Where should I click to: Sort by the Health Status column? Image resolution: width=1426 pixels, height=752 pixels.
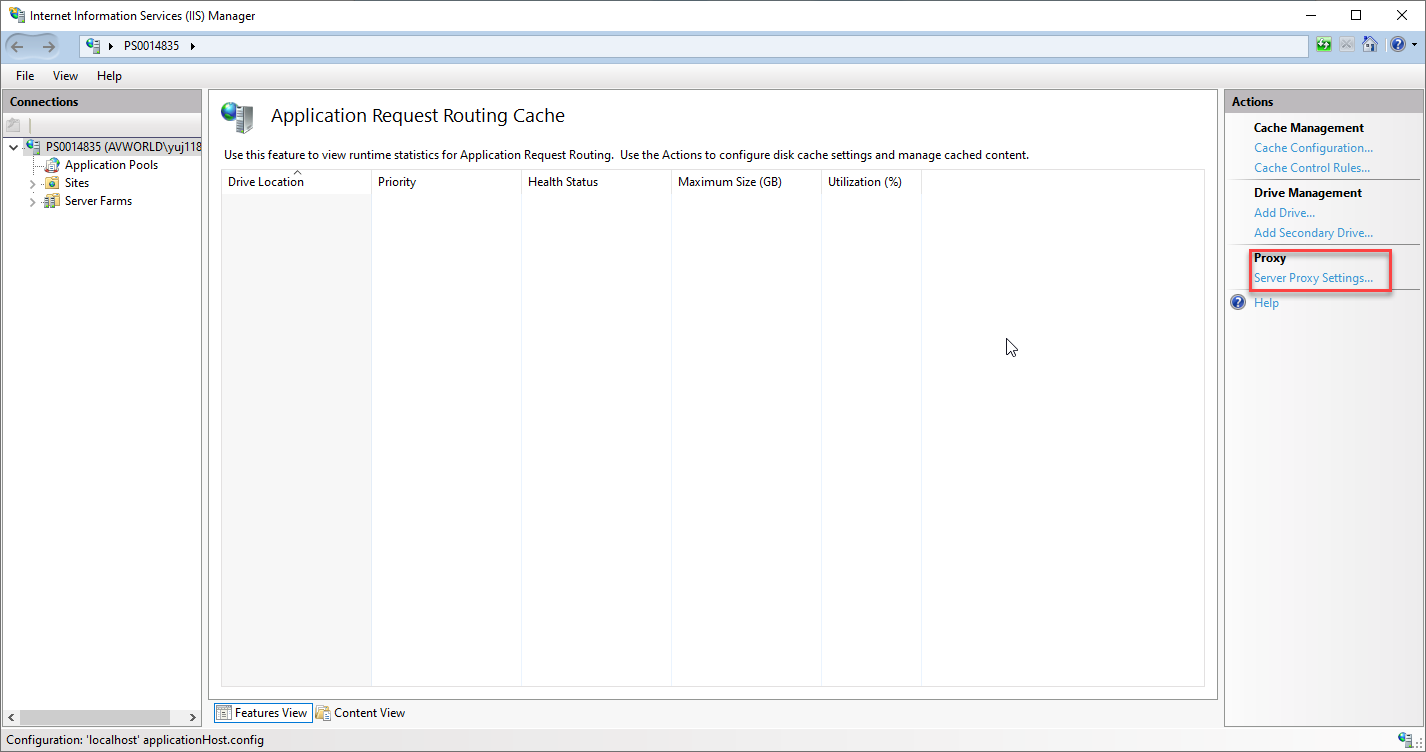[x=596, y=182]
